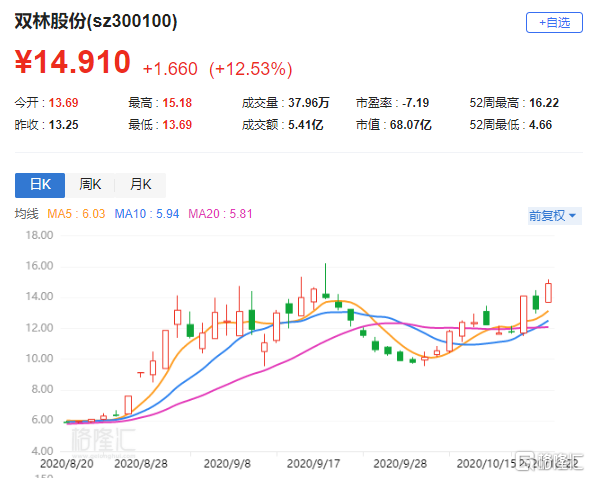Click the 2020/9/28 date axis label
This screenshot has height=478, width=590.
[400, 464]
